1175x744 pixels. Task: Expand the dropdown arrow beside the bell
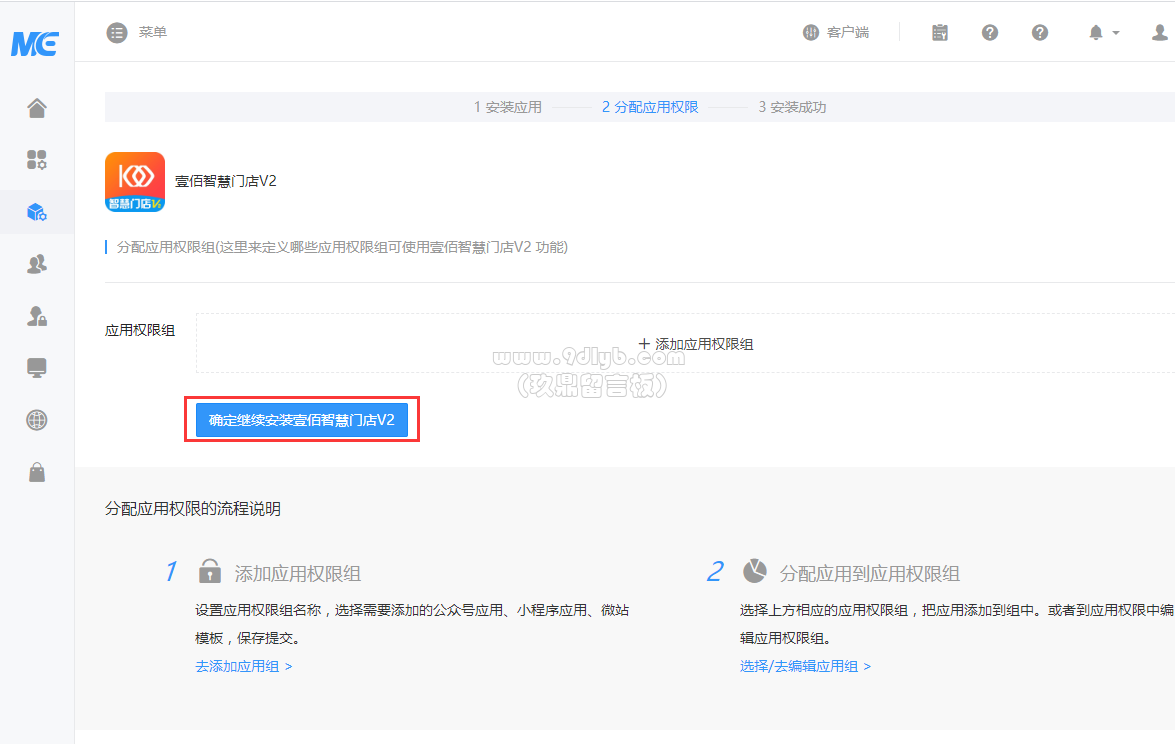point(1116,33)
